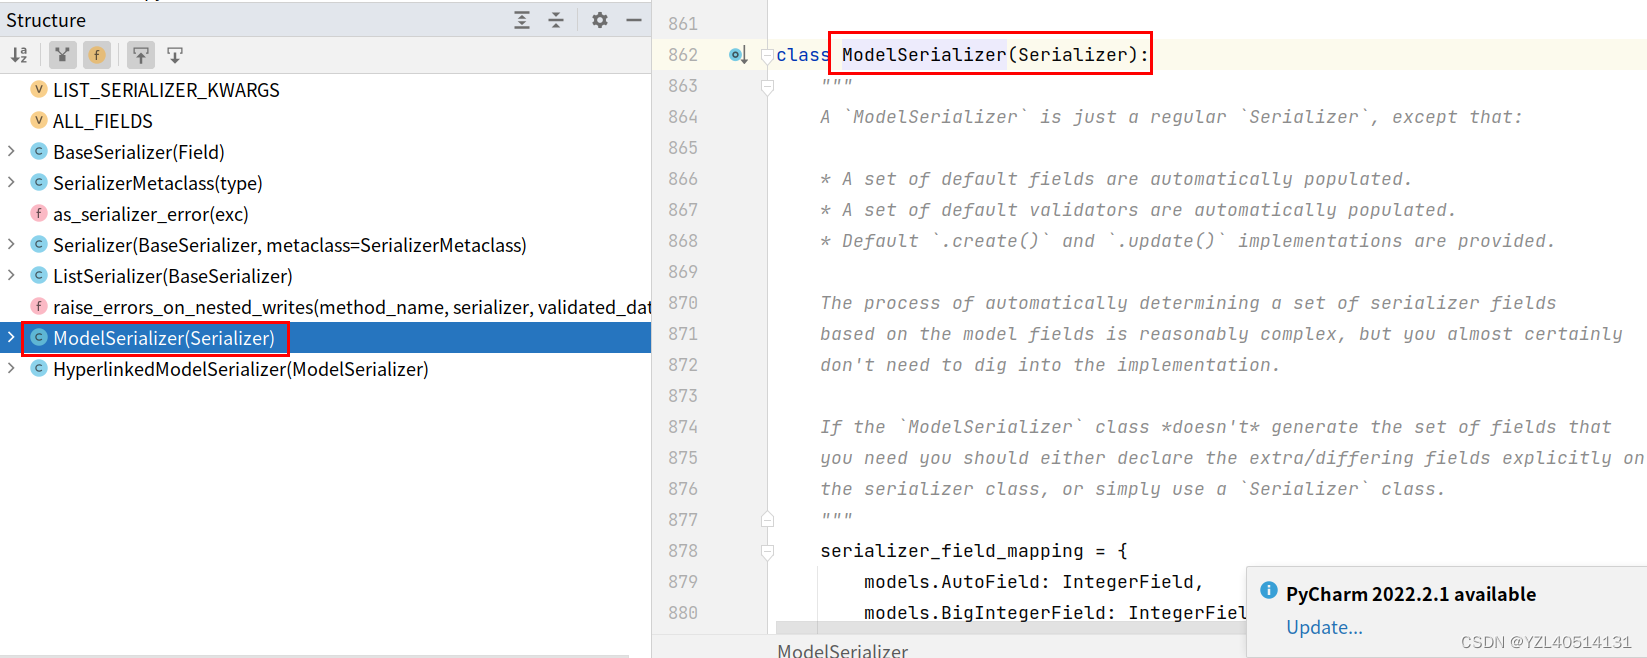Click the Update... link in the notification
This screenshot has width=1647, height=658.
1324,627
